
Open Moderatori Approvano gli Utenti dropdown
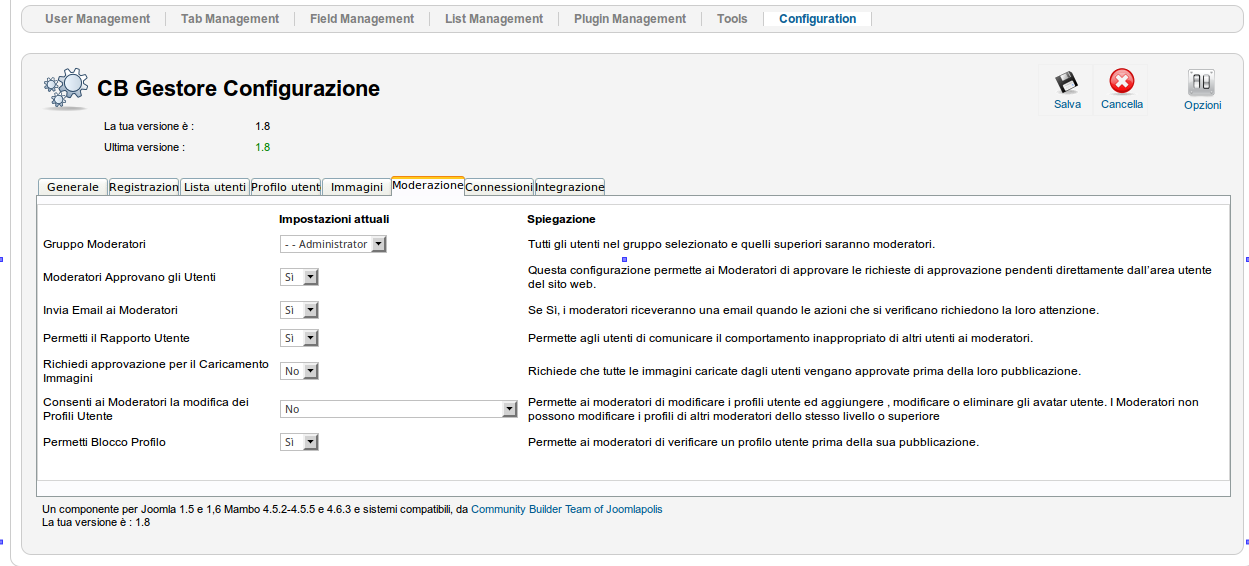tap(299, 278)
